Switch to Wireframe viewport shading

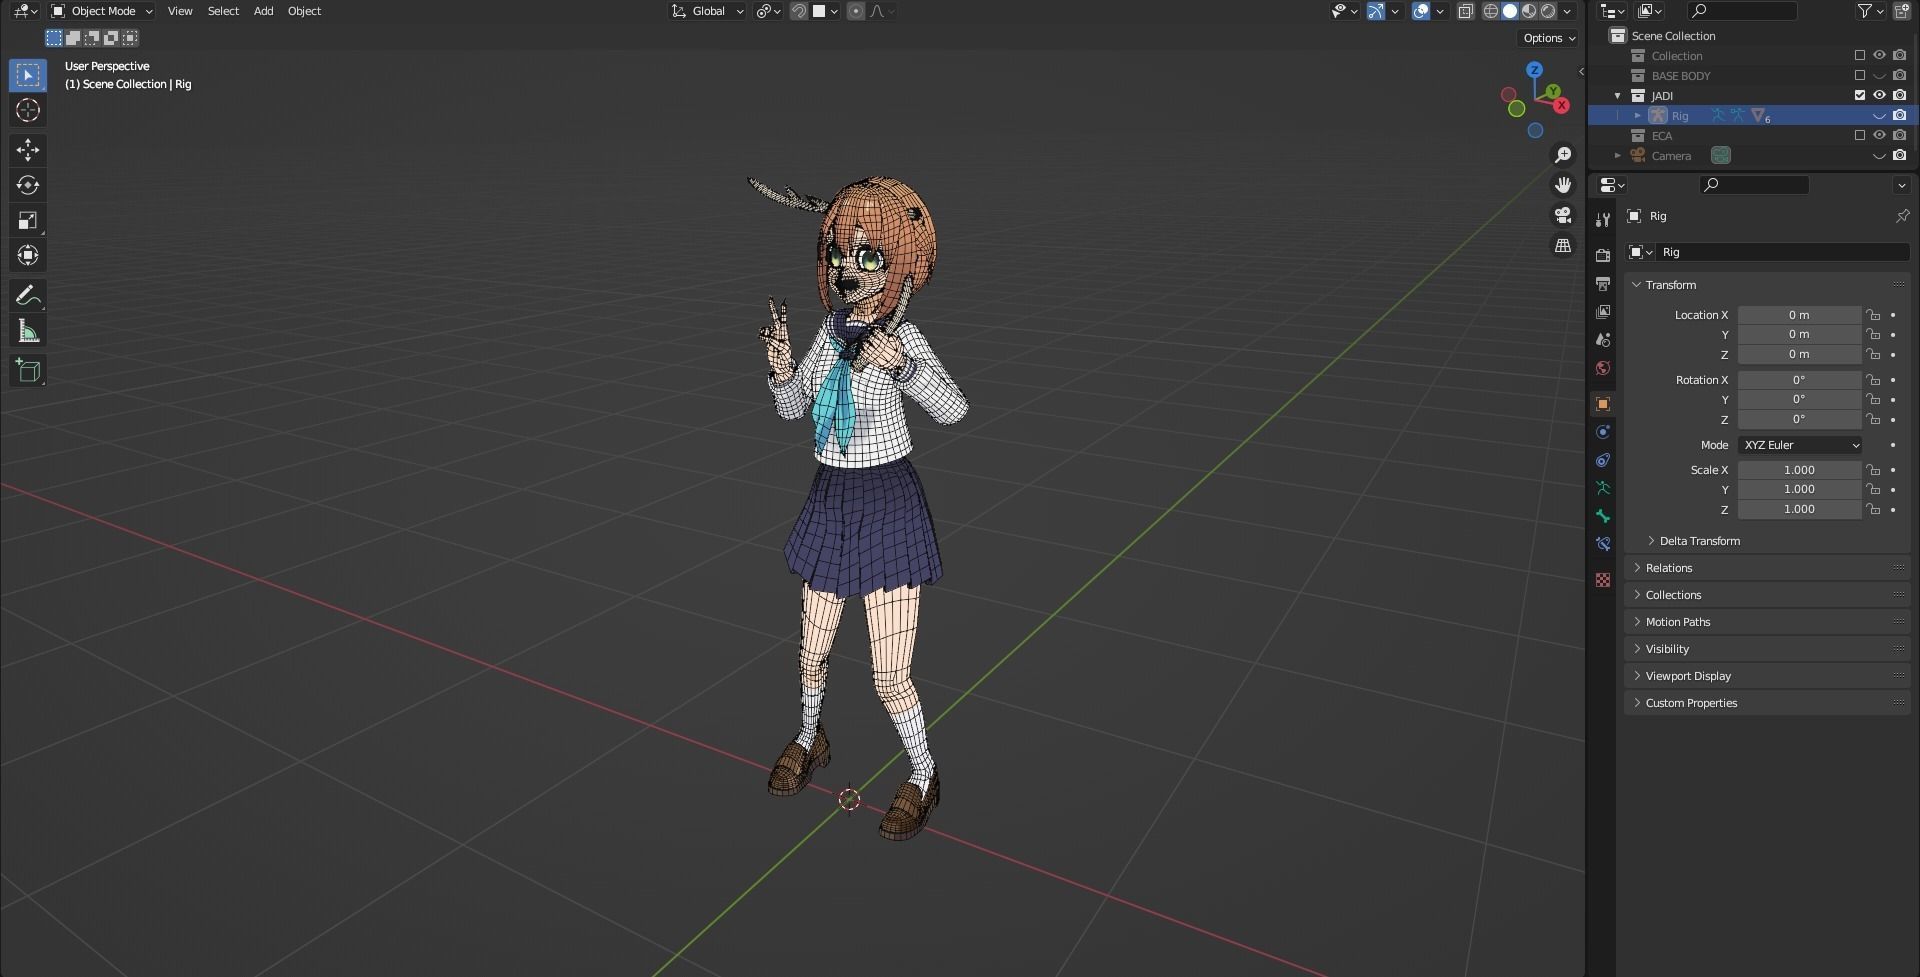tap(1491, 11)
